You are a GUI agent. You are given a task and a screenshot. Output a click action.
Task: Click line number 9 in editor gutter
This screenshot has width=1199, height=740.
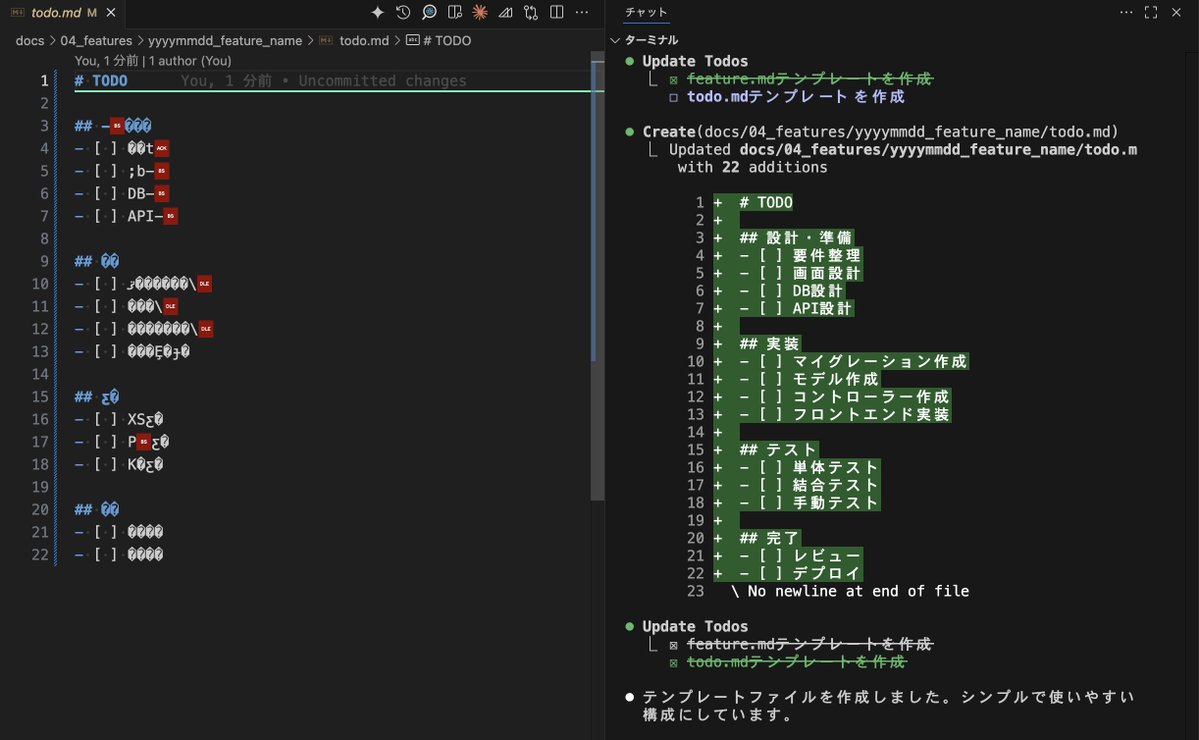click(44, 261)
